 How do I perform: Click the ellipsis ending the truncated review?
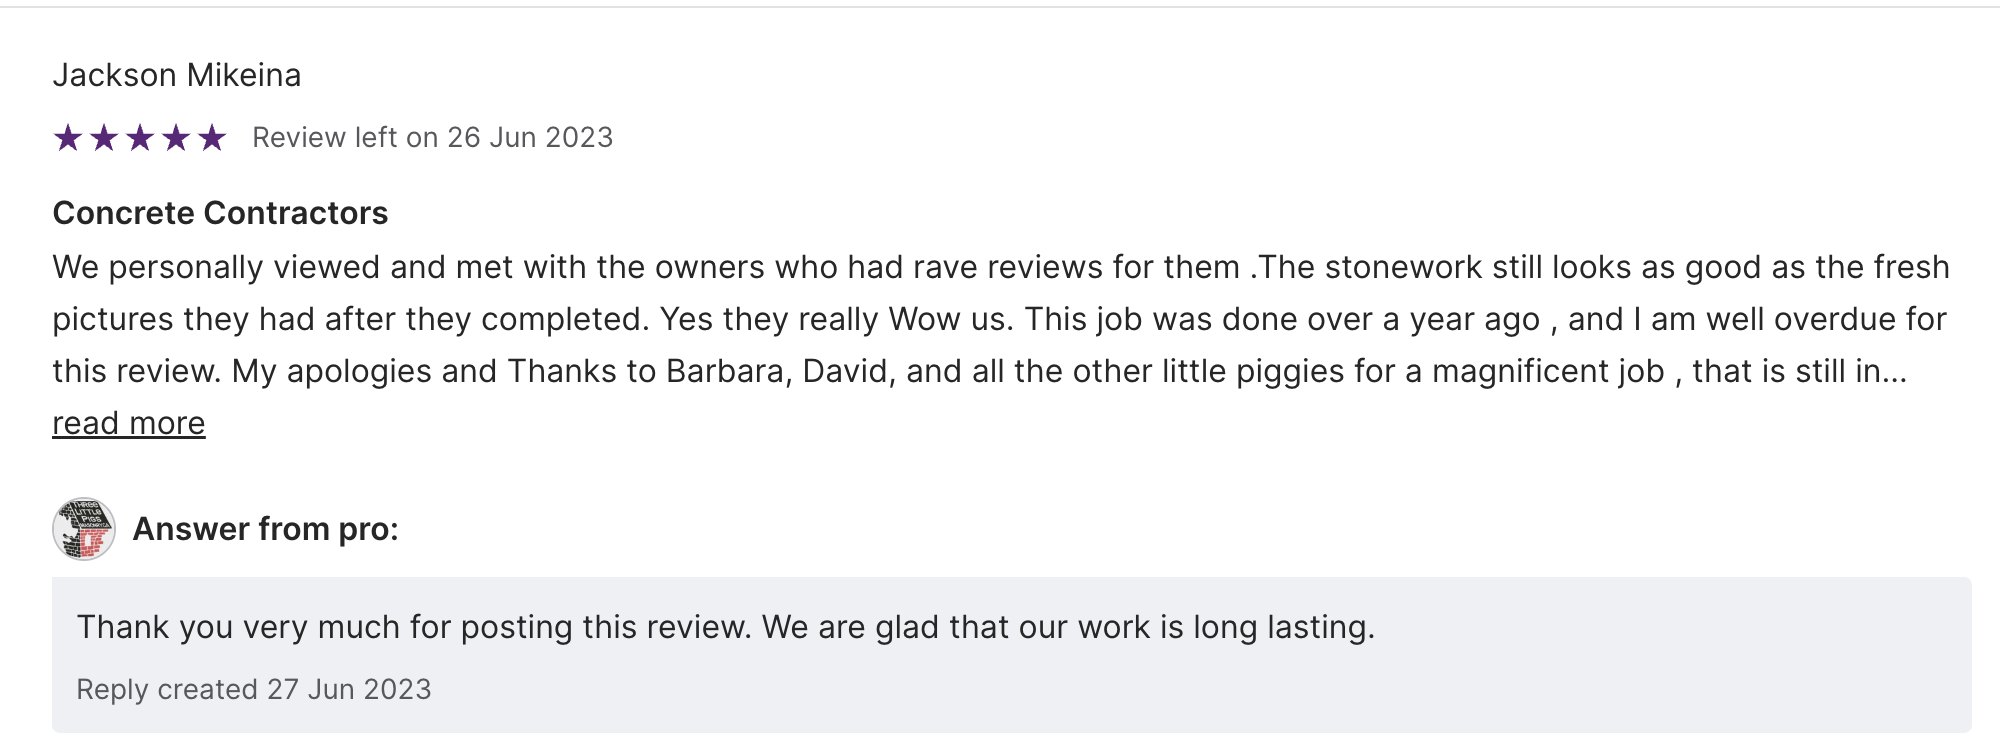point(1894,373)
